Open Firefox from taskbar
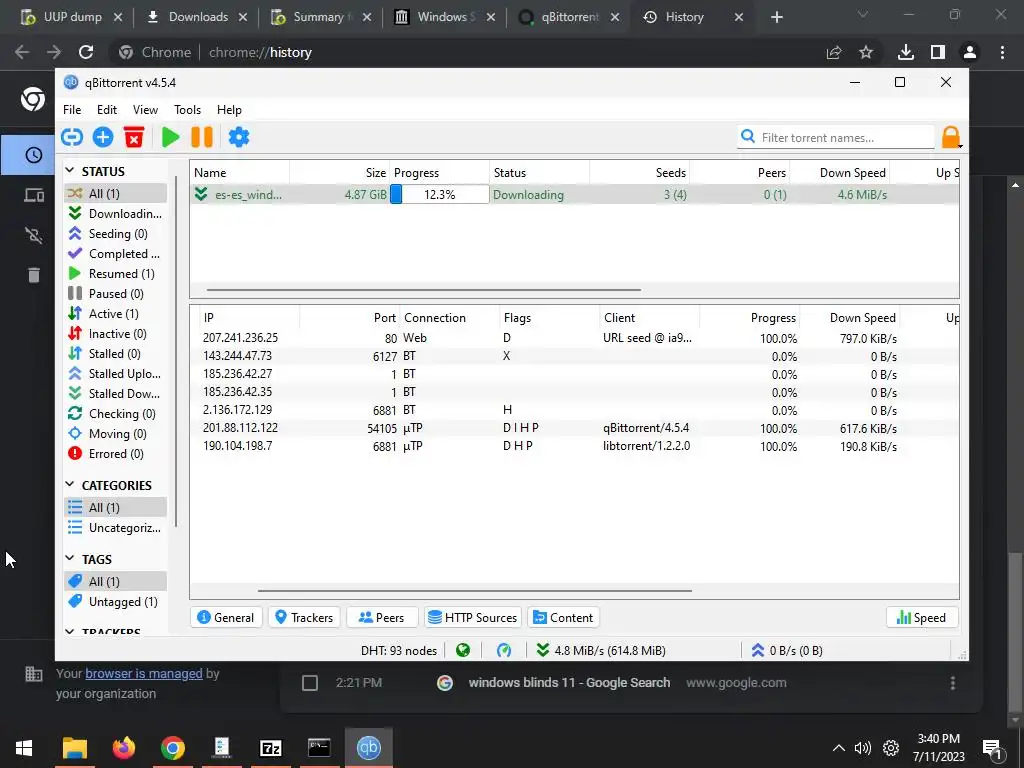 123,748
